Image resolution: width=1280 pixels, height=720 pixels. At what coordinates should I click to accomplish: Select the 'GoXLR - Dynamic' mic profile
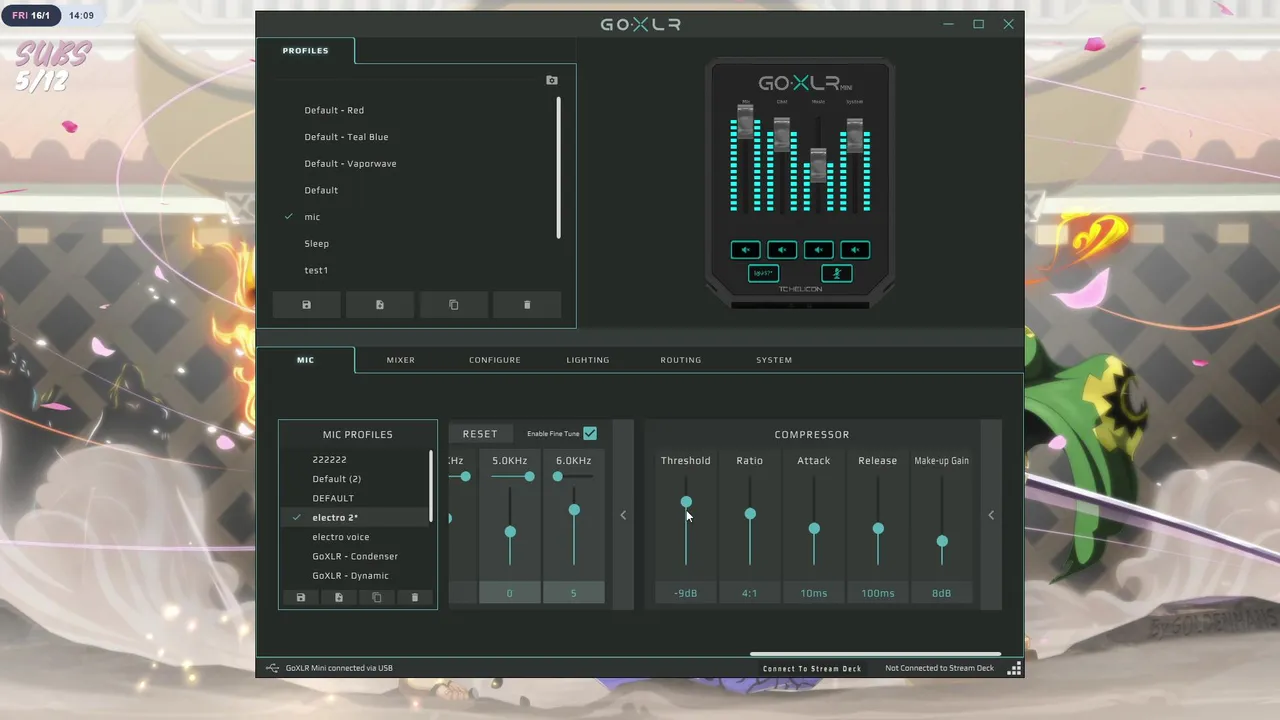pos(351,576)
